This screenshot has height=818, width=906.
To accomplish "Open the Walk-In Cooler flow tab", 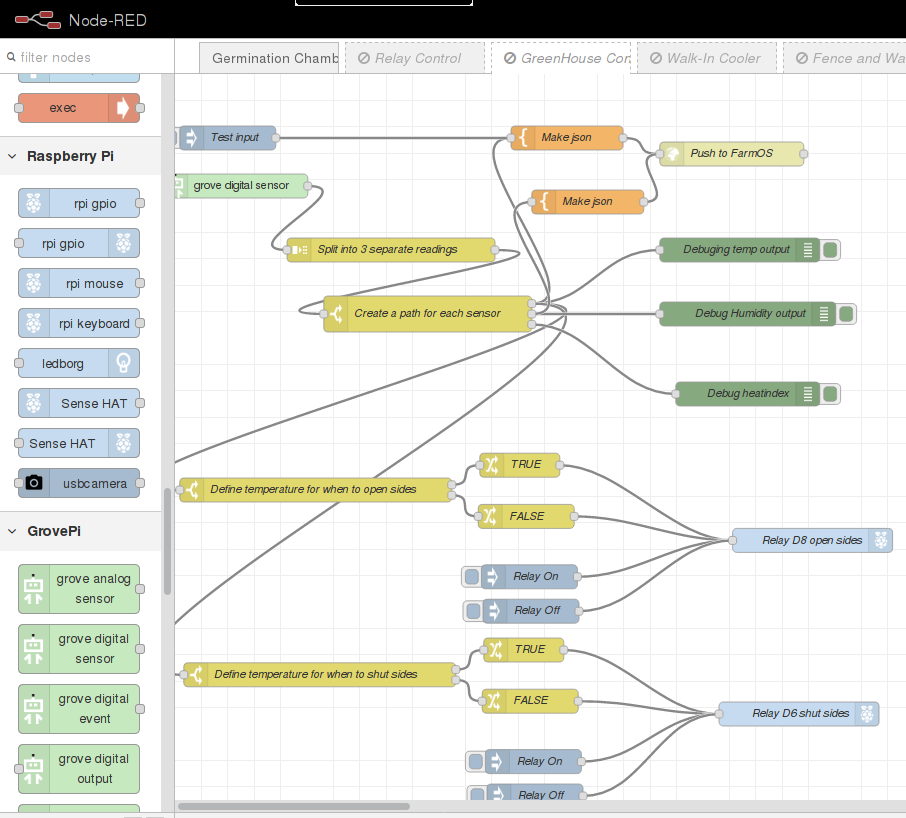I will coord(706,58).
